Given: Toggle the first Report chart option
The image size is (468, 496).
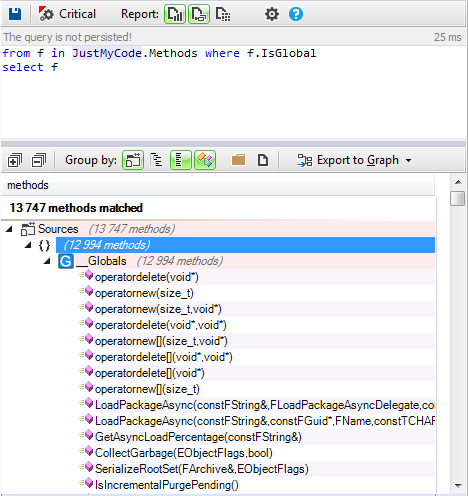Looking at the screenshot, I should pos(175,14).
